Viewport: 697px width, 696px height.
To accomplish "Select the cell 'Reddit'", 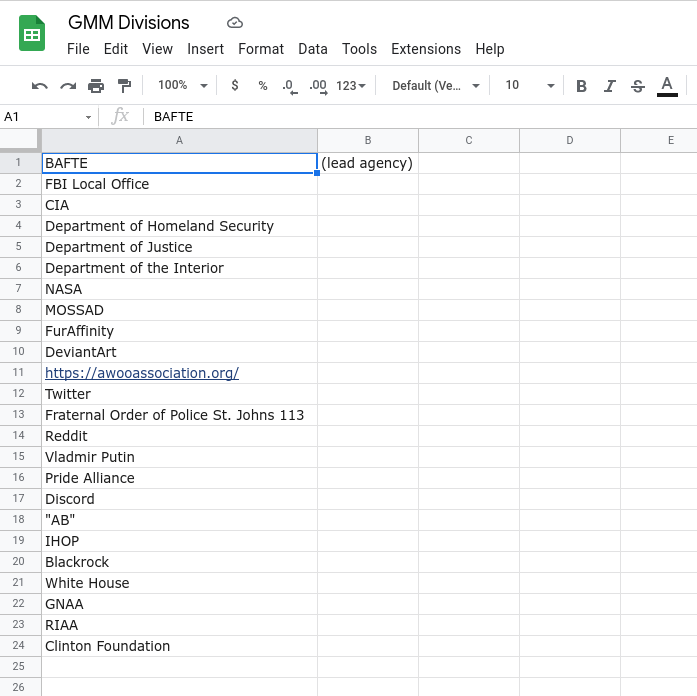I will [179, 436].
